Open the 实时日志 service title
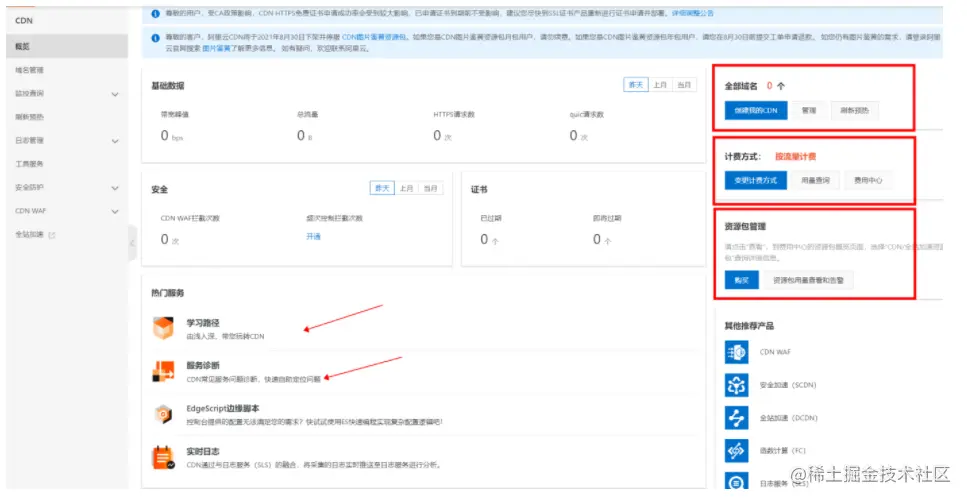This screenshot has width=967, height=501. tap(203, 452)
